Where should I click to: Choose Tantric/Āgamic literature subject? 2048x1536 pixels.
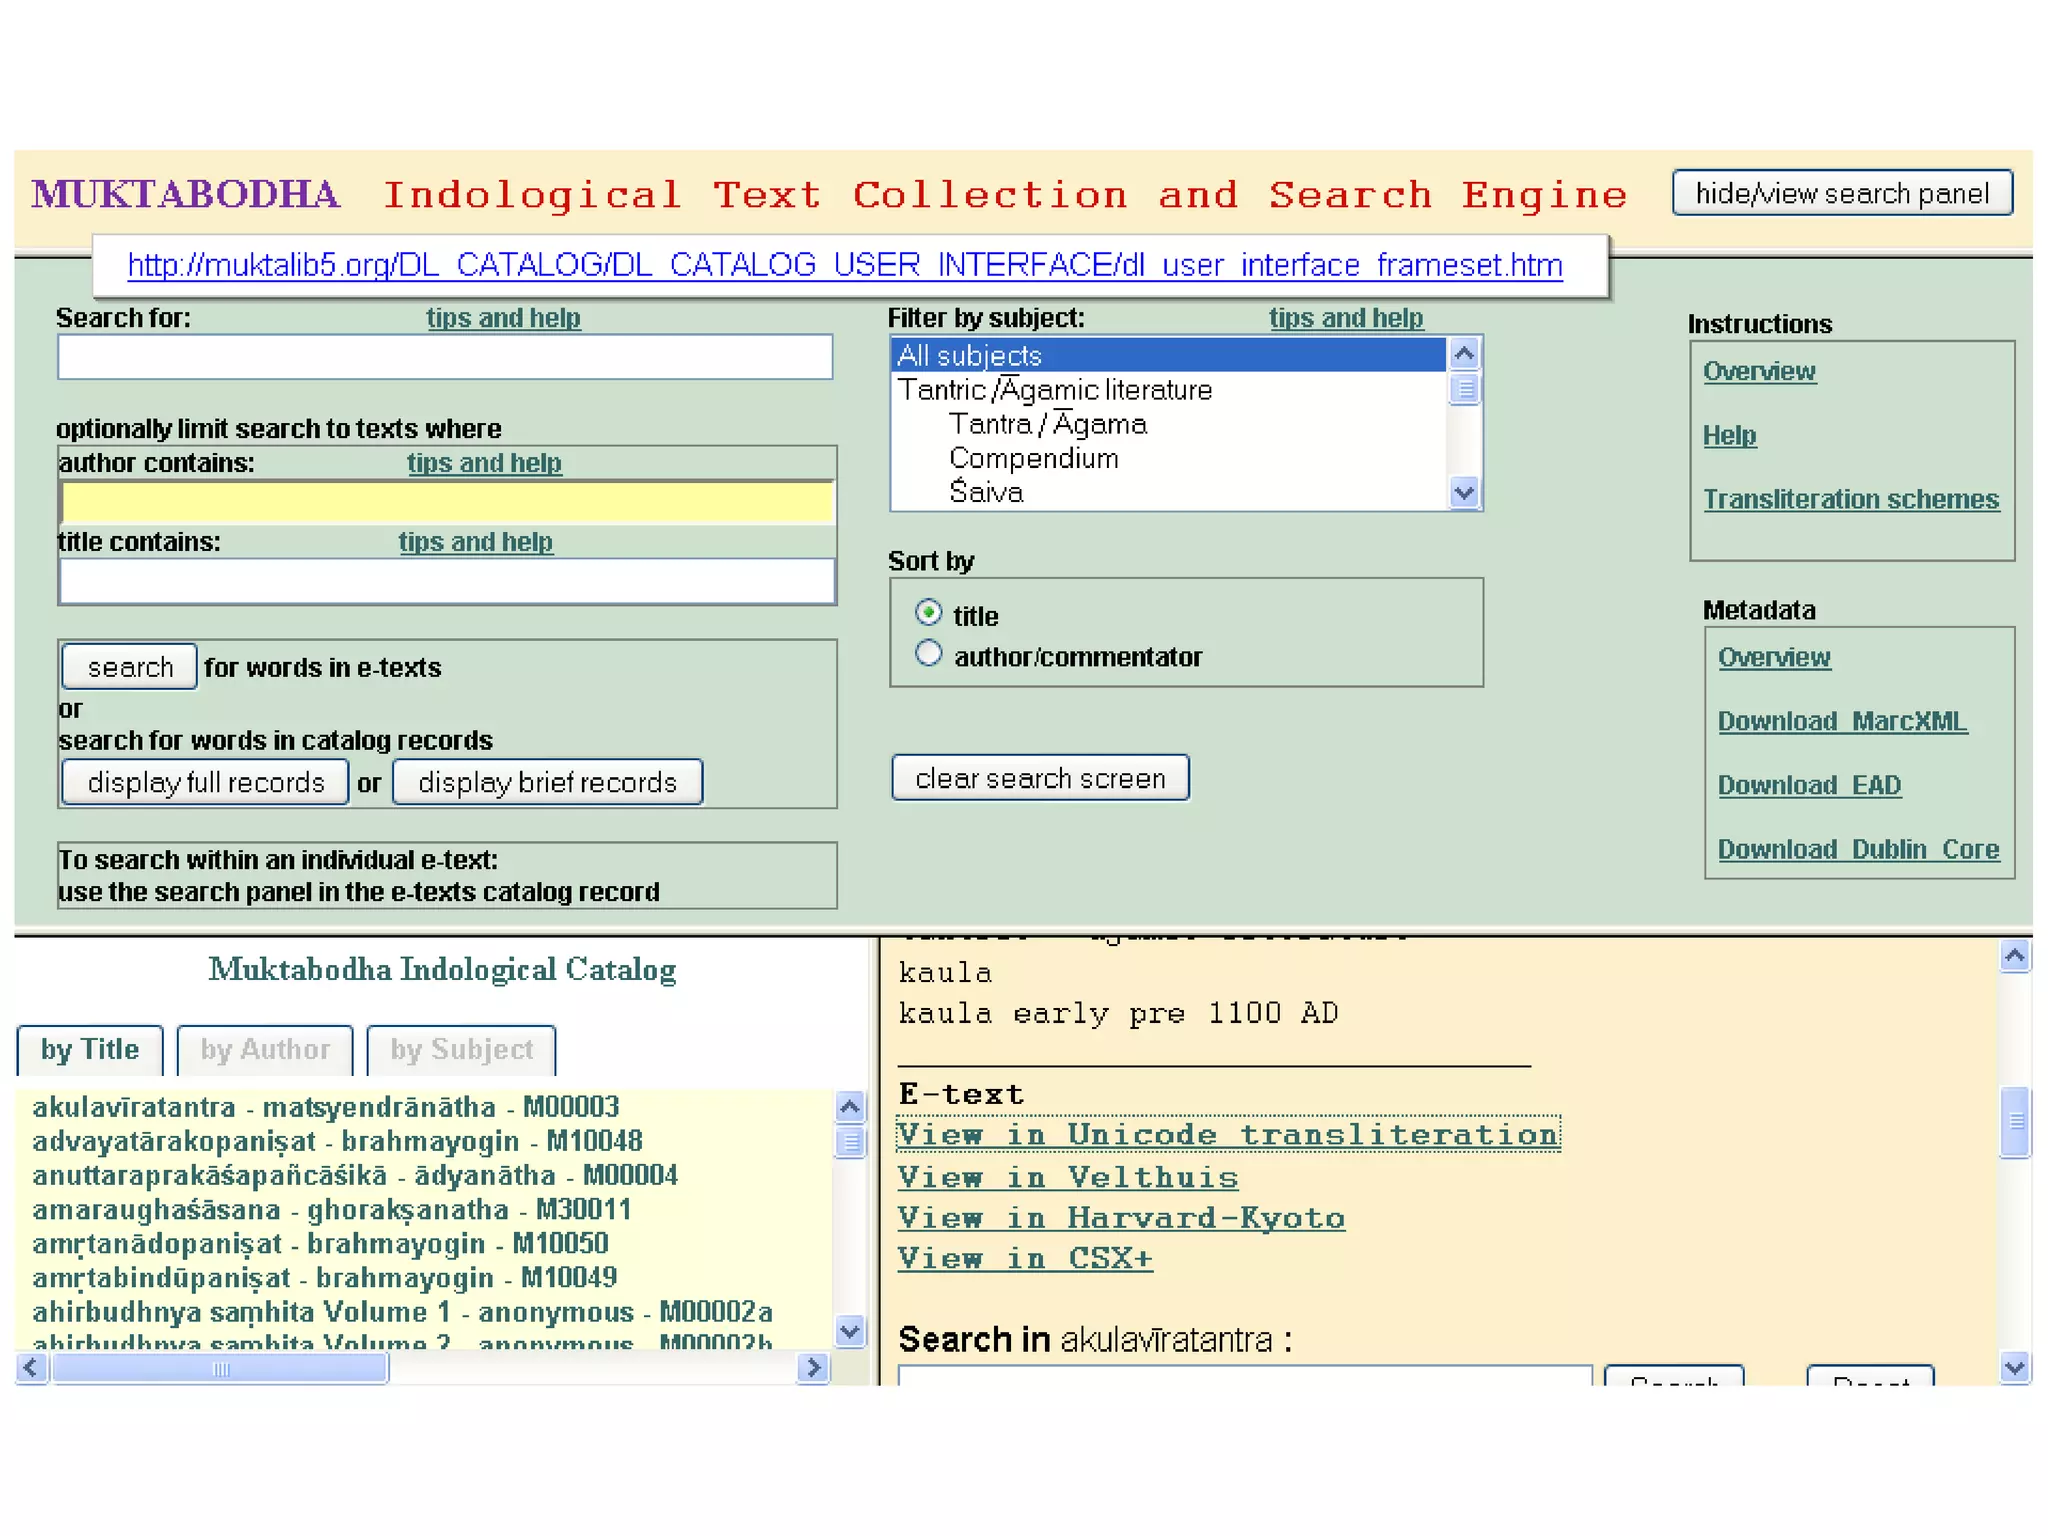pos(1054,390)
